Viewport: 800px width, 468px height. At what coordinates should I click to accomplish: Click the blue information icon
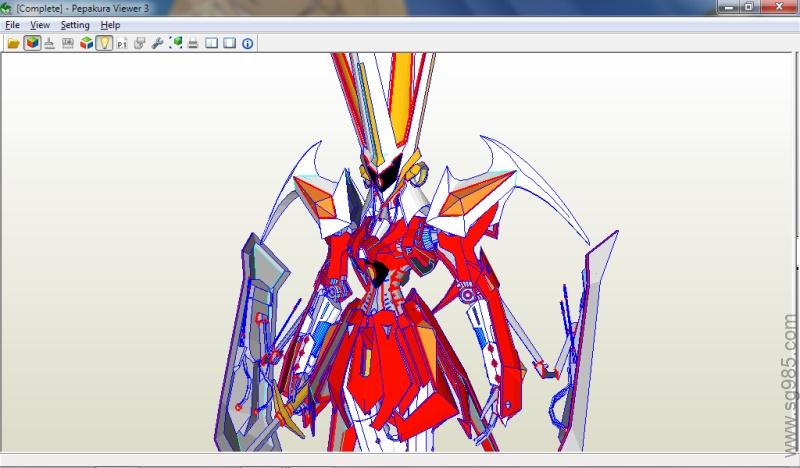point(247,43)
